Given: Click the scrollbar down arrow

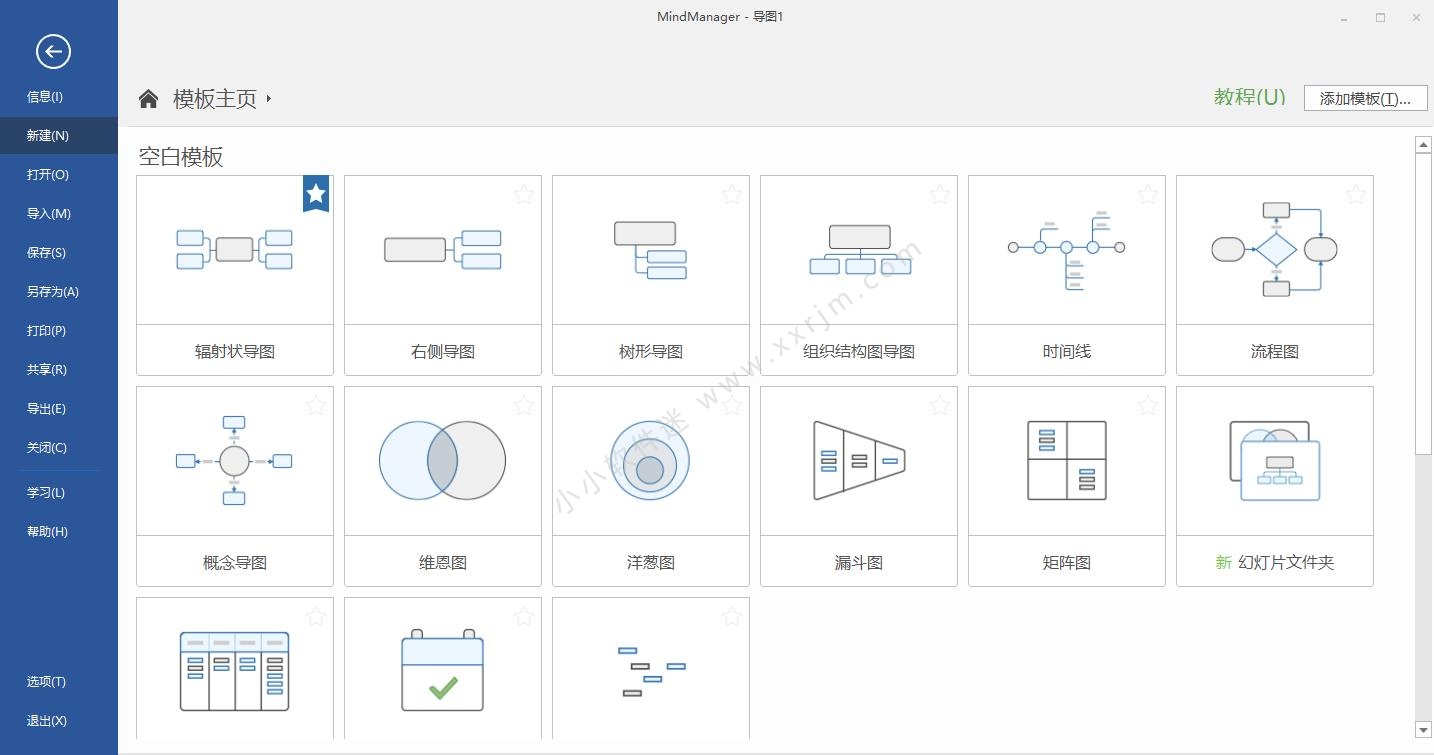Looking at the screenshot, I should pos(1424,730).
